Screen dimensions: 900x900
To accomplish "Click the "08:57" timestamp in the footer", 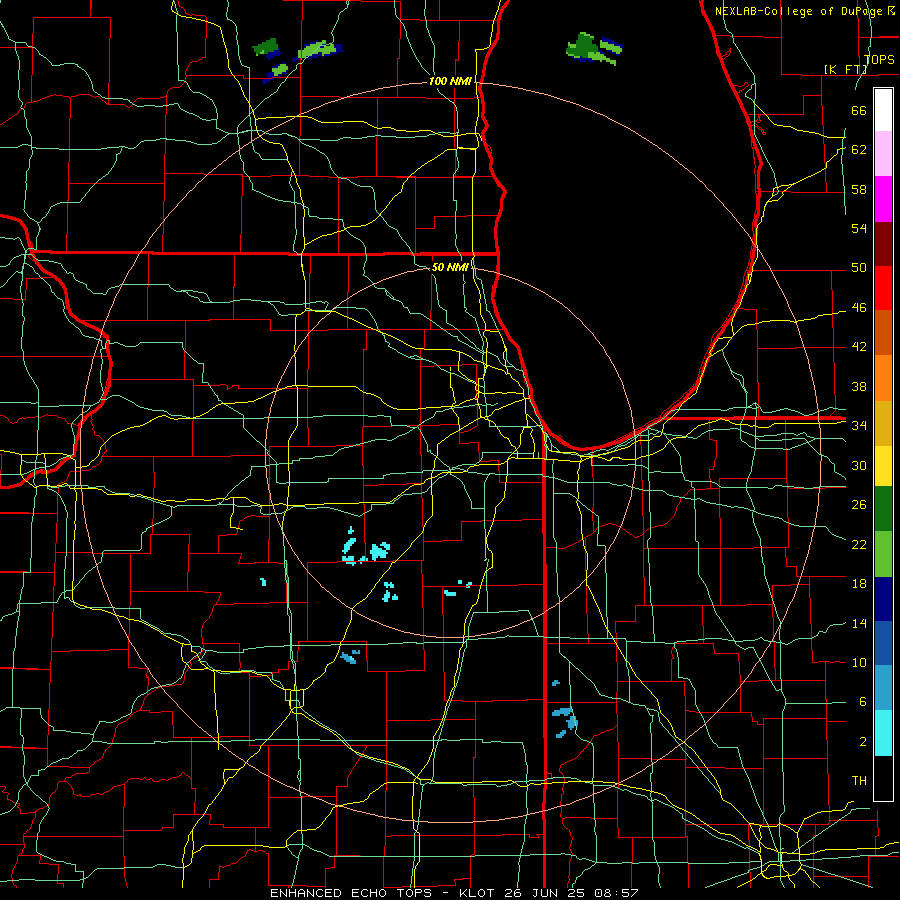I will 616,893.
